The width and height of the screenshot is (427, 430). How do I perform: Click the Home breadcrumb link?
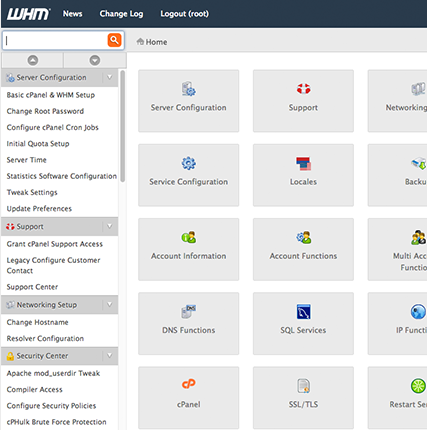[156, 42]
